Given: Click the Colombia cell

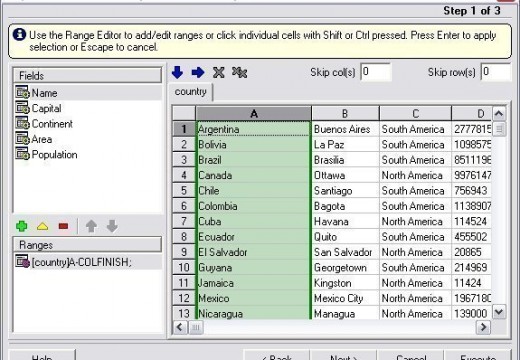Looking at the screenshot, I should click(254, 206).
